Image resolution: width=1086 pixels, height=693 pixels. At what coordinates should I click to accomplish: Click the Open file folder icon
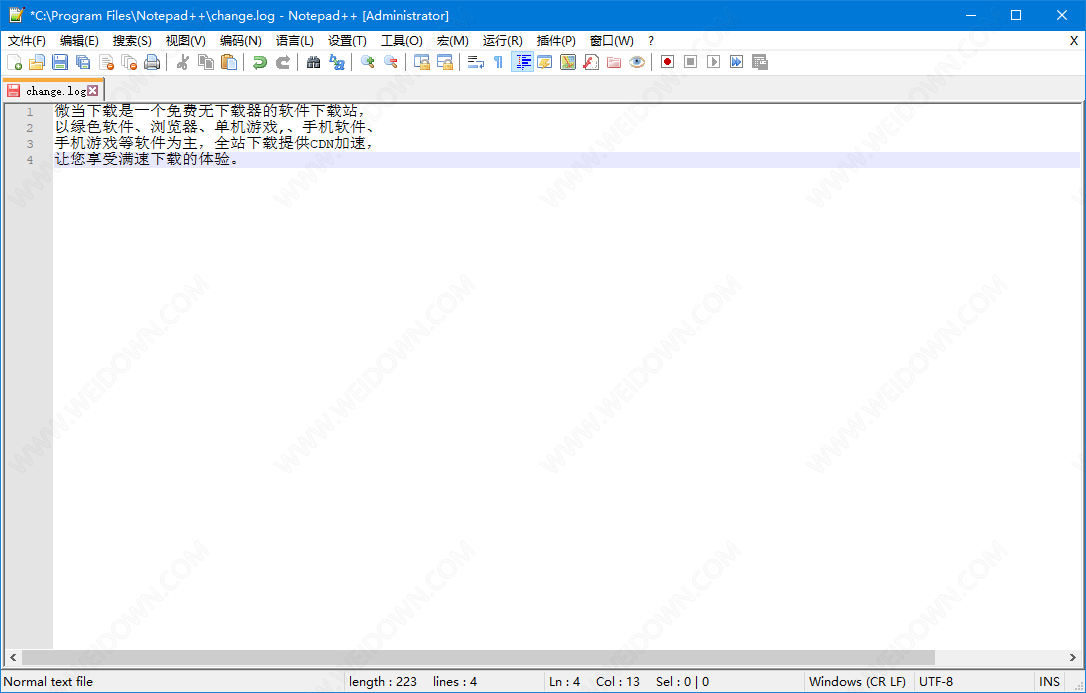[x=37, y=62]
